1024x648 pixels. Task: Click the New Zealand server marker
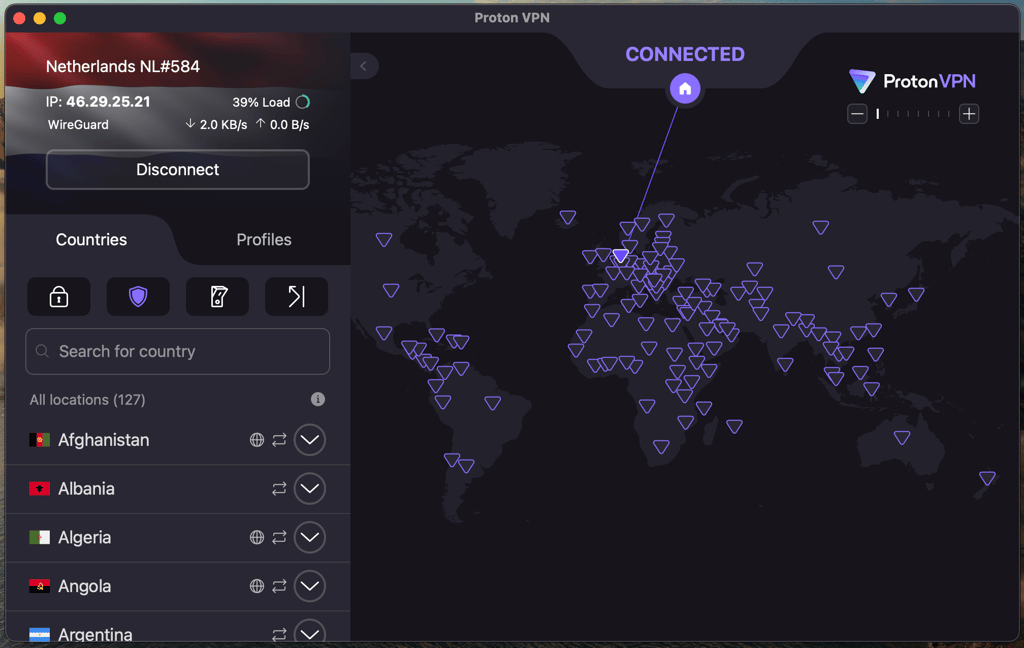pyautogui.click(x=987, y=478)
